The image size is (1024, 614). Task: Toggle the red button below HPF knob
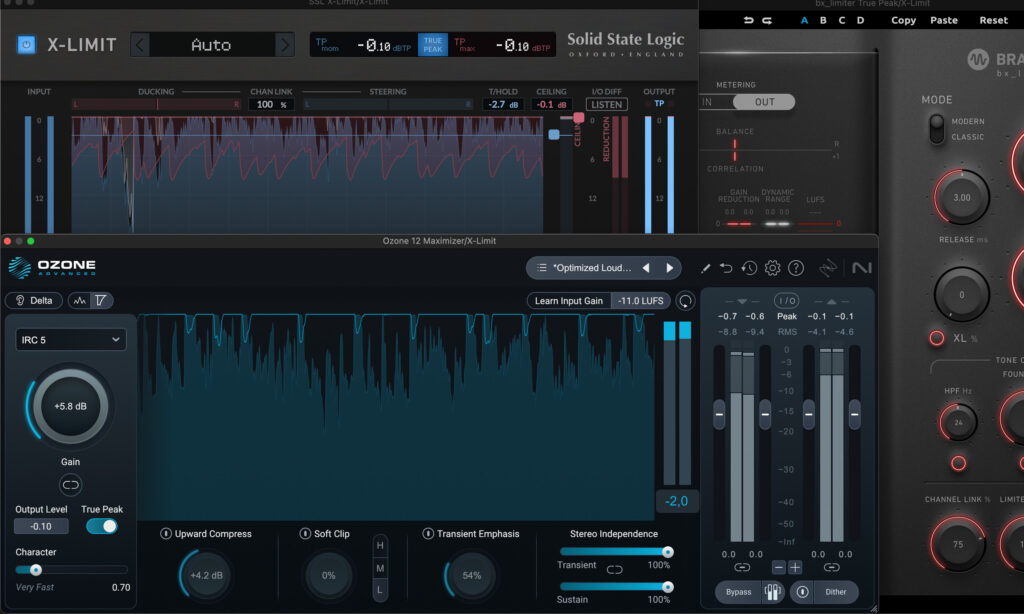point(958,463)
